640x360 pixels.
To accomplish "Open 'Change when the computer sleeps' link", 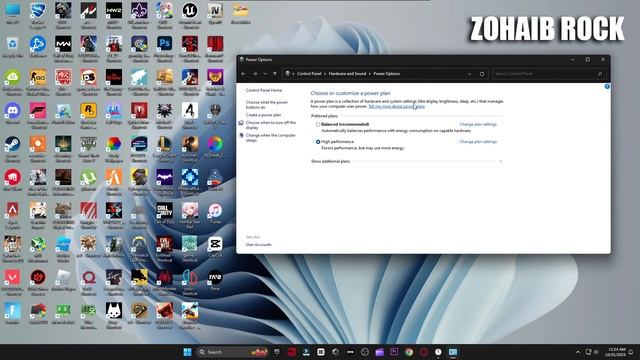I will 270,138.
